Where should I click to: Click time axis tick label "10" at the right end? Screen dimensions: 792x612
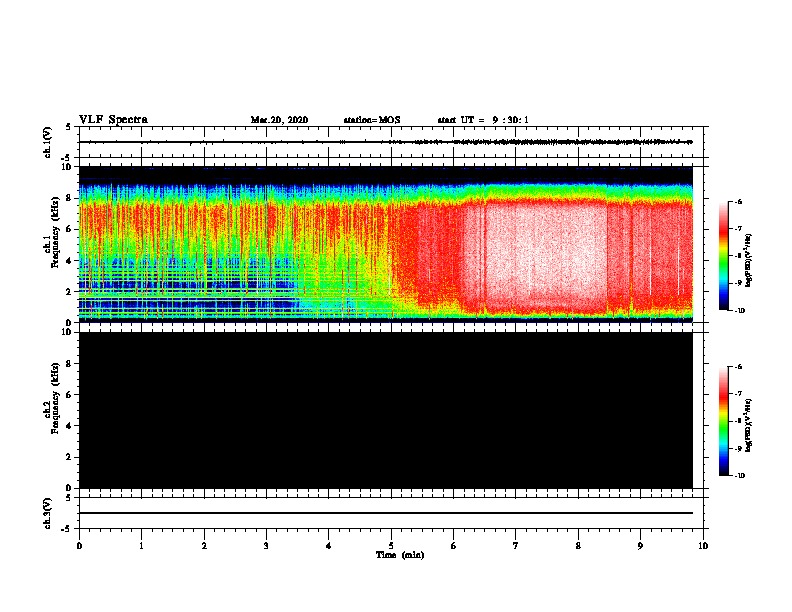click(703, 546)
